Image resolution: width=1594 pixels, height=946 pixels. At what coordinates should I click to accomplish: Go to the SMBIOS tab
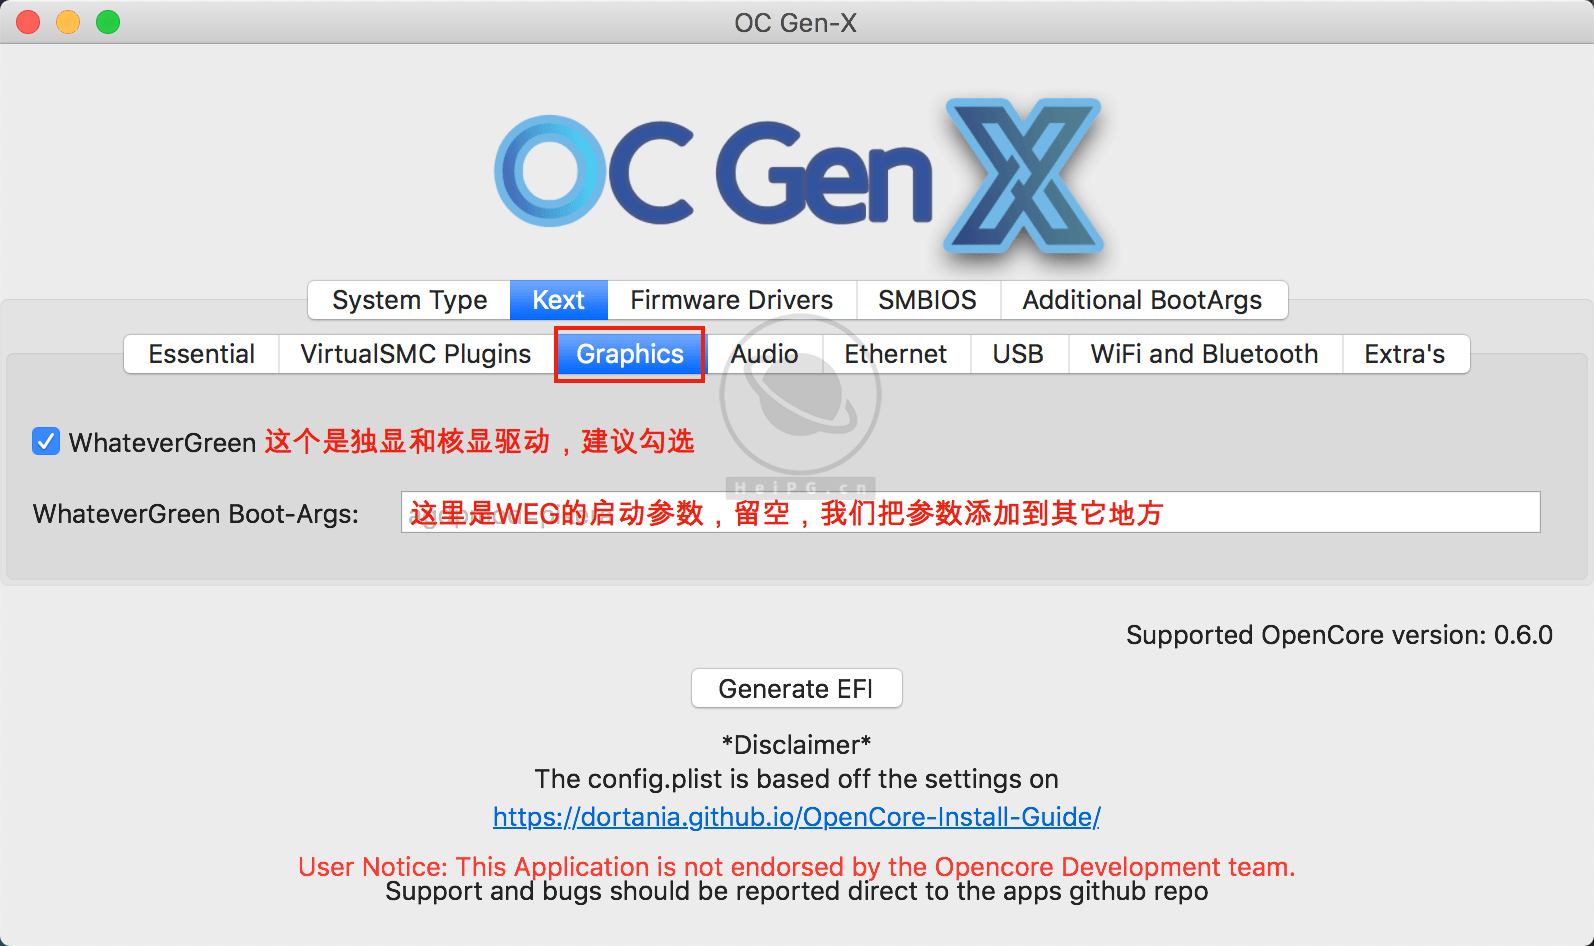point(927,300)
